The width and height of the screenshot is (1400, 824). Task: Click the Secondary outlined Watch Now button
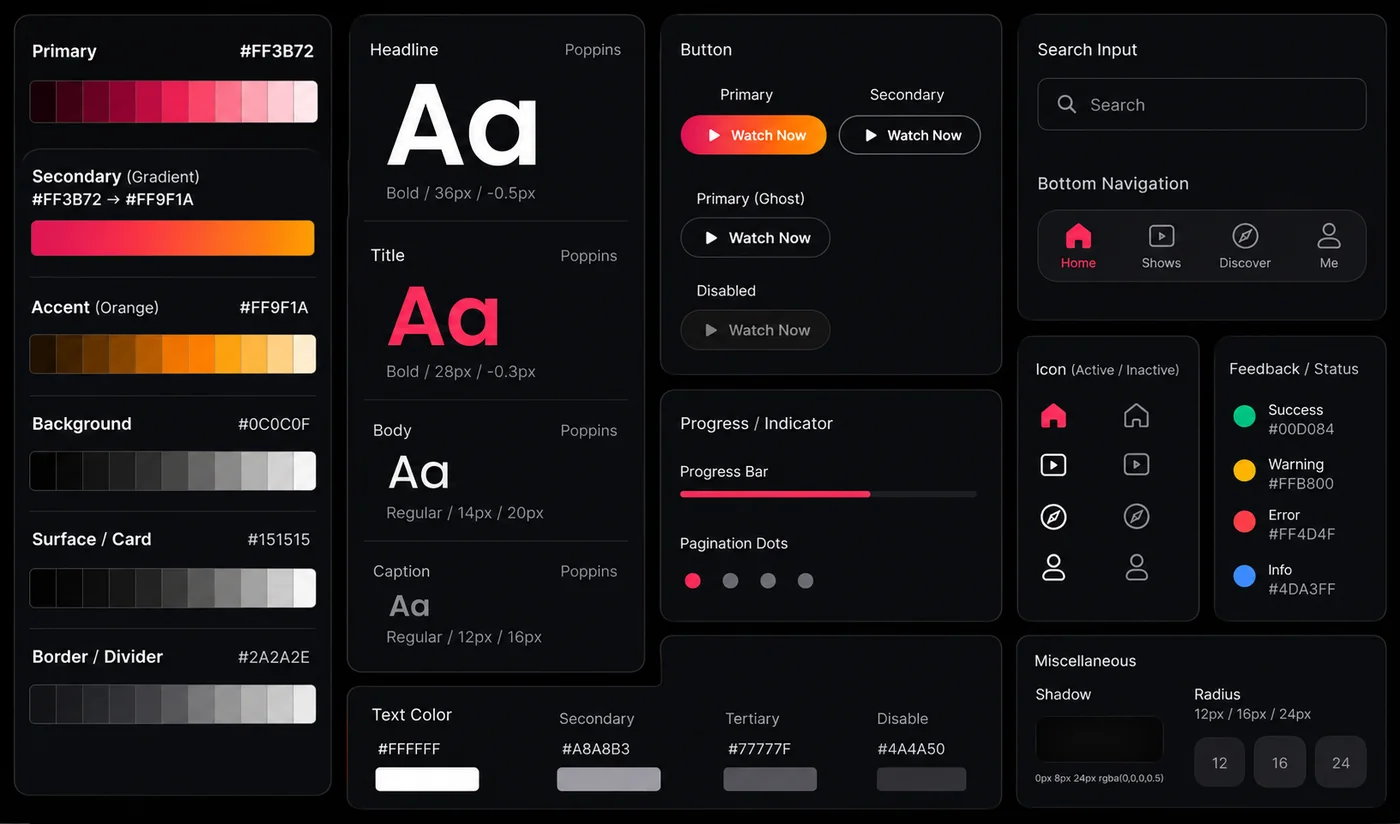[909, 135]
